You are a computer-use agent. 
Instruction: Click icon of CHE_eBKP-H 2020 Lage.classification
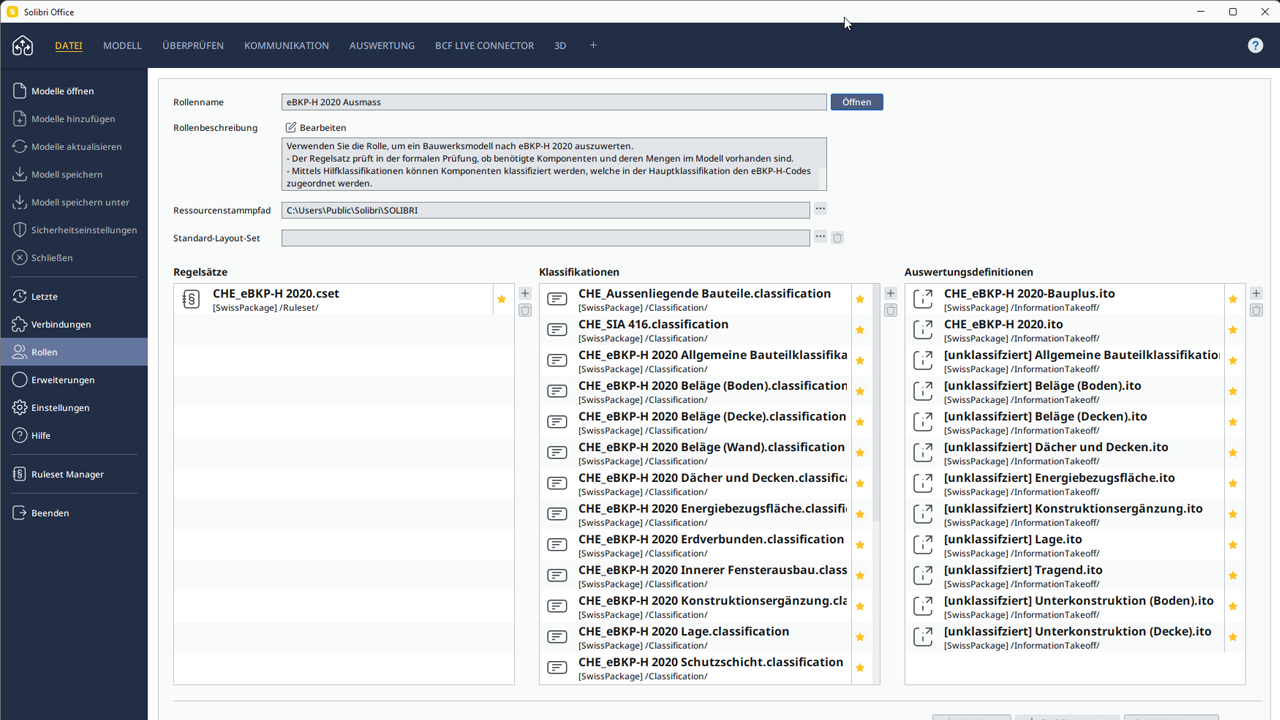558,637
